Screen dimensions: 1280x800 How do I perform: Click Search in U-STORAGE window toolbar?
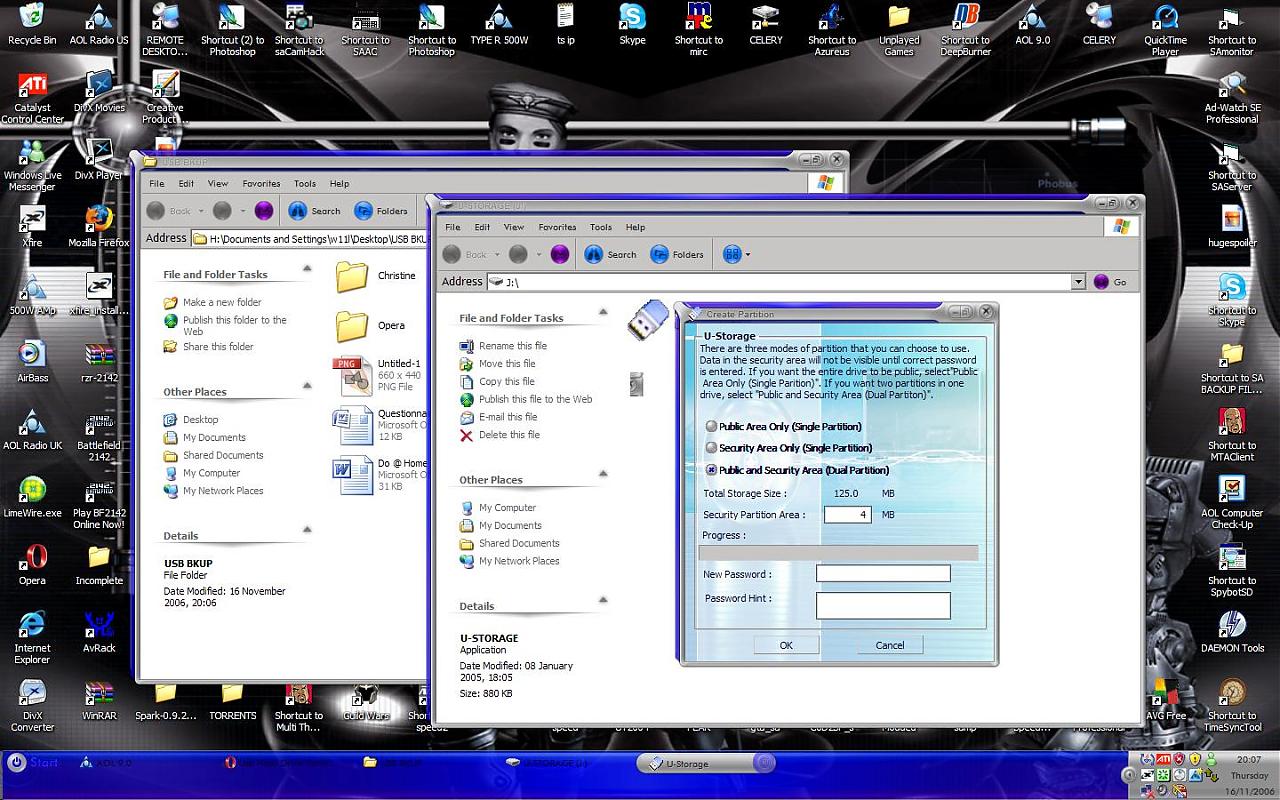[x=611, y=254]
